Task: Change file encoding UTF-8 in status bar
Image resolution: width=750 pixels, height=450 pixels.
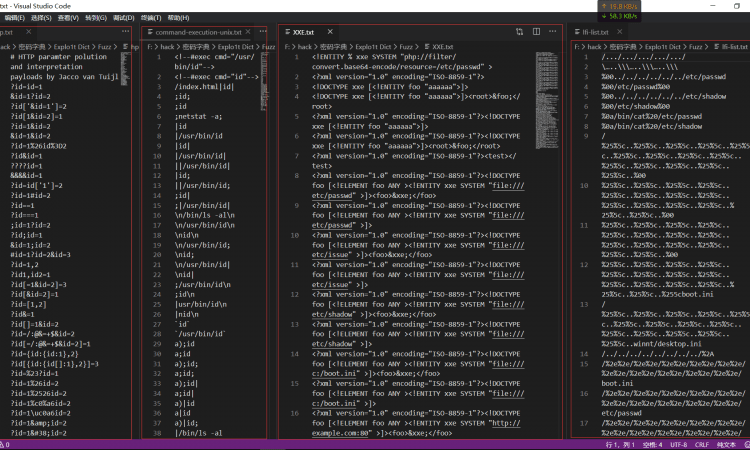Action: tap(678, 445)
